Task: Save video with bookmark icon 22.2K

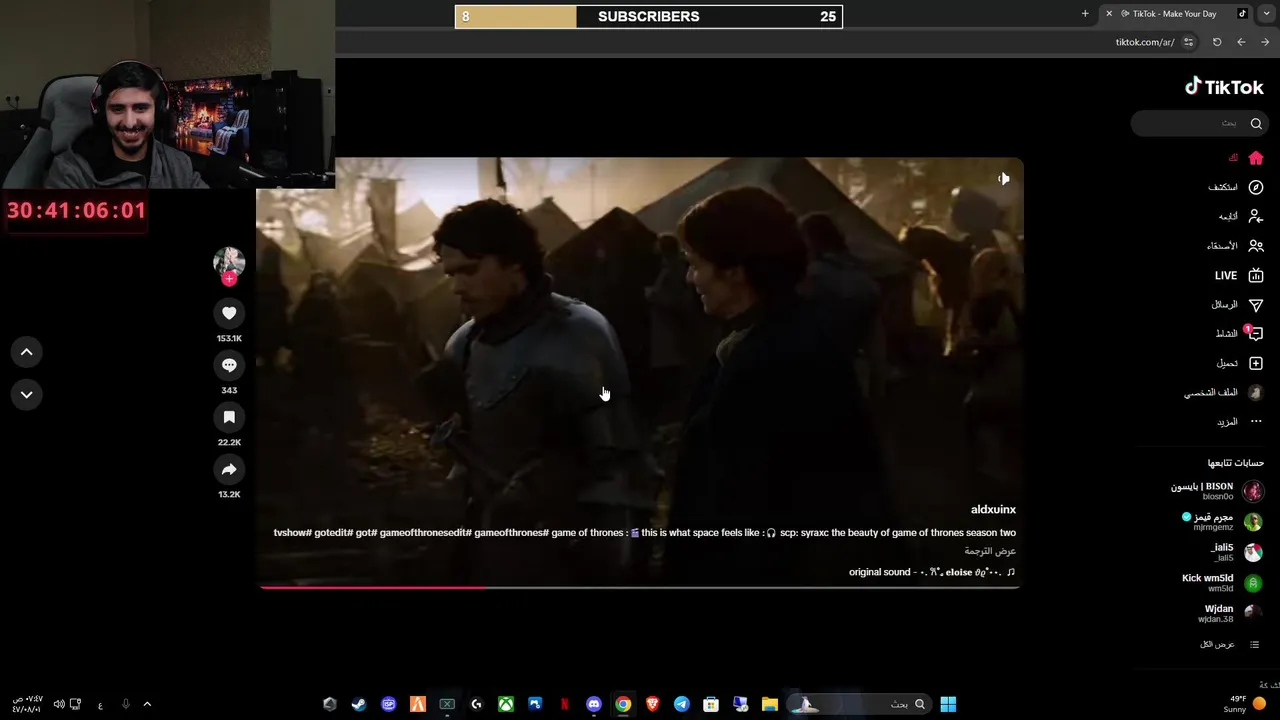Action: pos(229,417)
